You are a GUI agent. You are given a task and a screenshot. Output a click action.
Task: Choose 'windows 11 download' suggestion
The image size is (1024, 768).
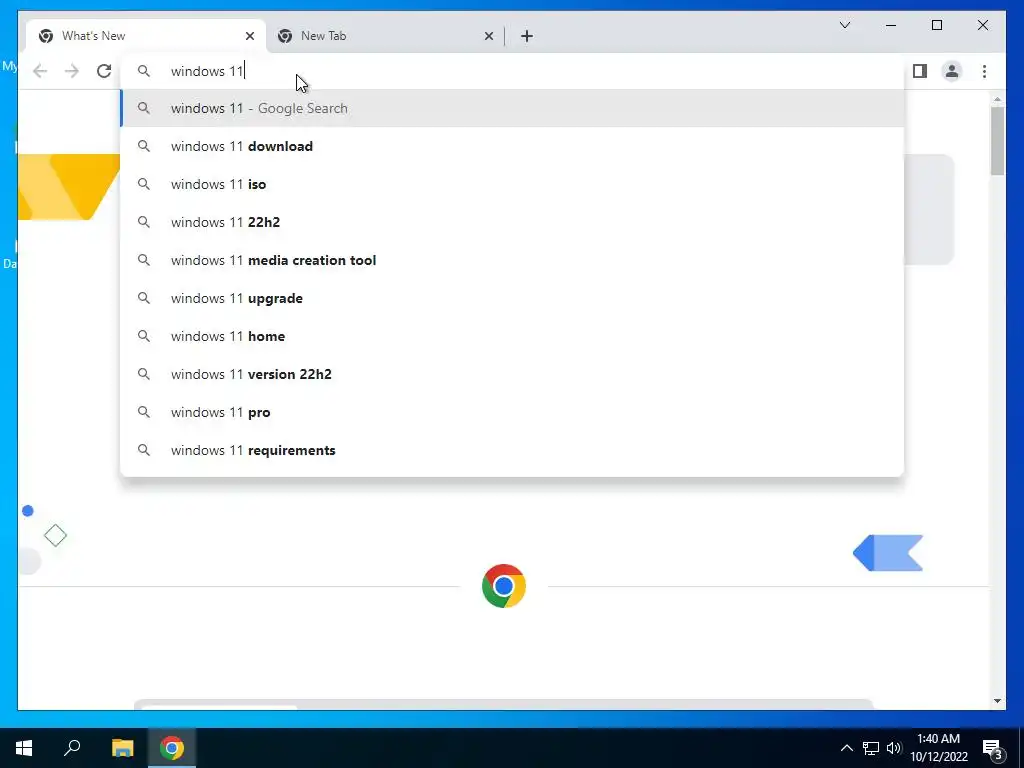[x=512, y=146]
